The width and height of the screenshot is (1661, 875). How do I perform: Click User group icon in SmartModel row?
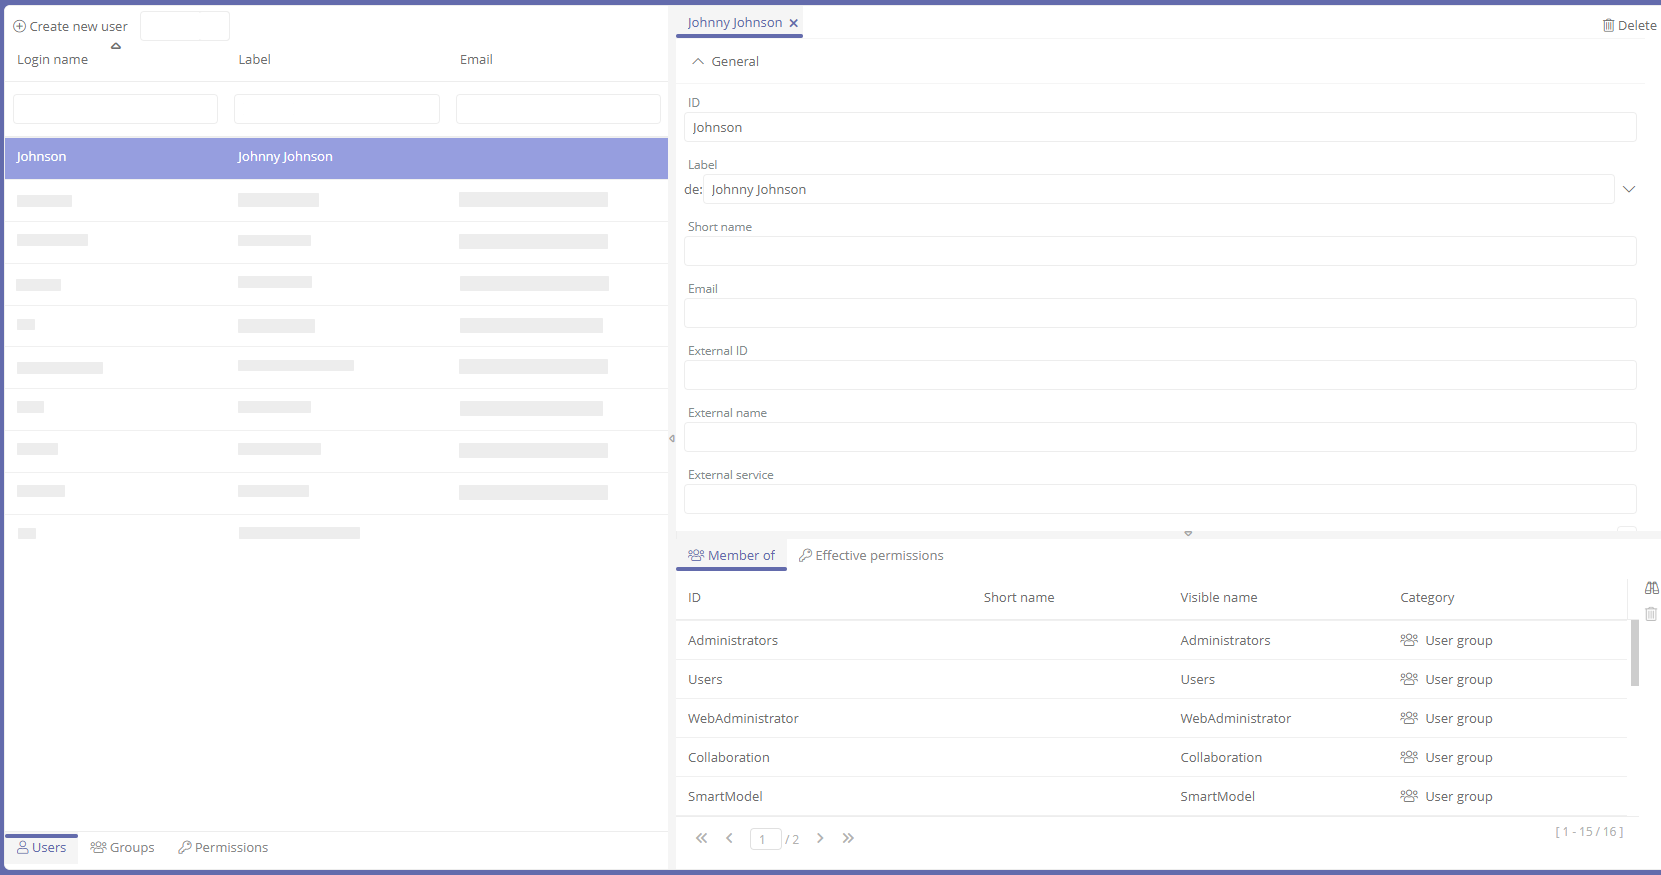[1409, 796]
